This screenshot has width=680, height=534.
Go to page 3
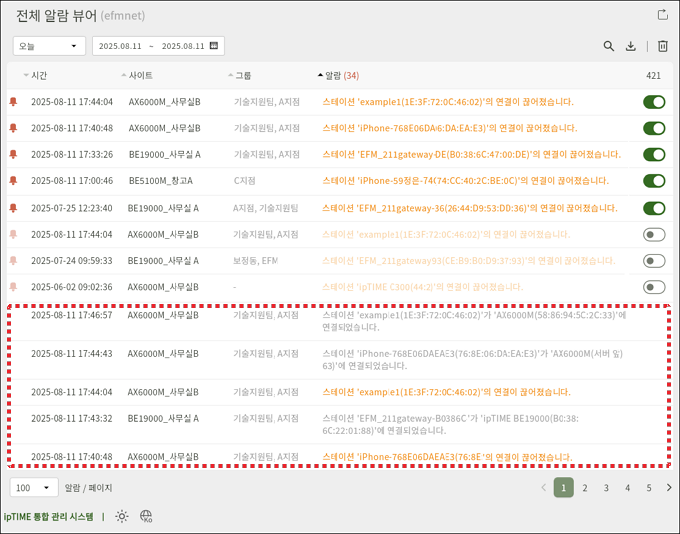(606, 488)
